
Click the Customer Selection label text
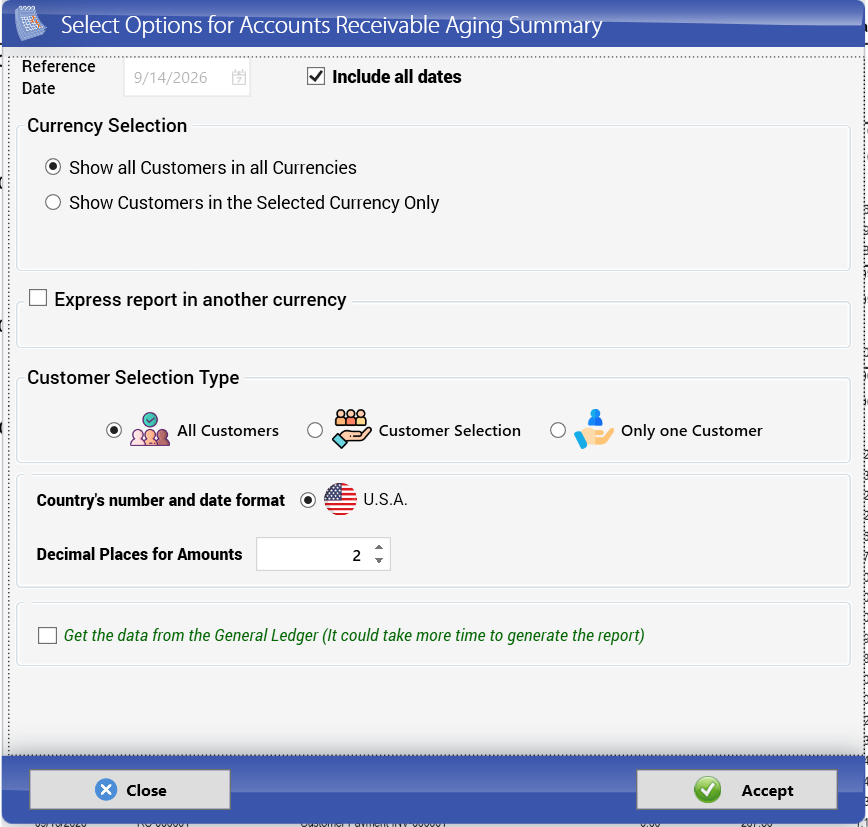[450, 431]
